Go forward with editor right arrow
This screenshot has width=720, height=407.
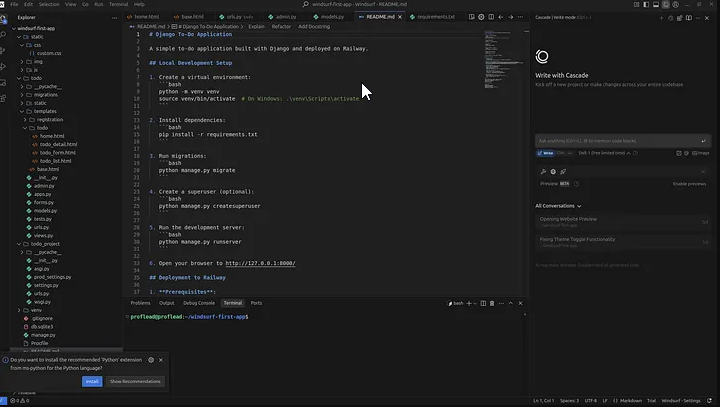(x=510, y=17)
